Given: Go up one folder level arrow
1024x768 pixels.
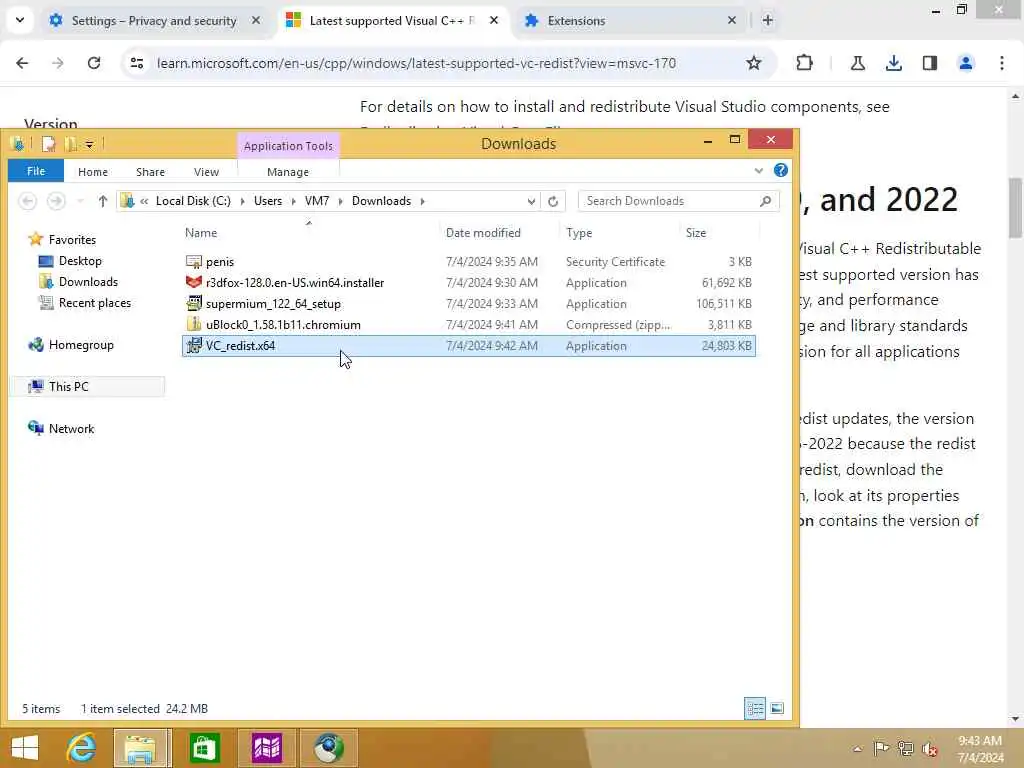Looking at the screenshot, I should 103,201.
